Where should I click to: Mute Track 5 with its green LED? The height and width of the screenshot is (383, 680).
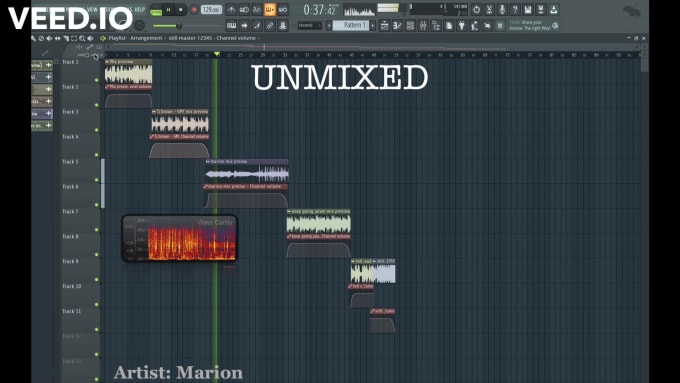tap(97, 180)
